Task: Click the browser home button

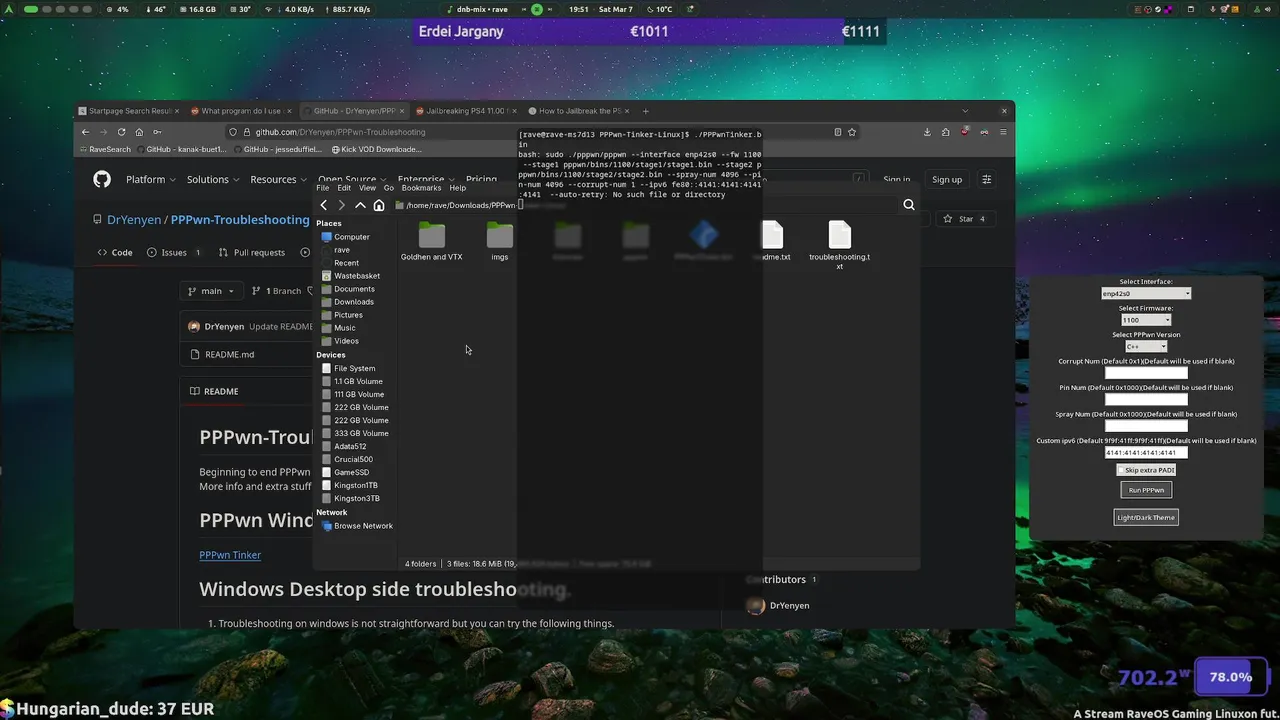Action: [139, 132]
